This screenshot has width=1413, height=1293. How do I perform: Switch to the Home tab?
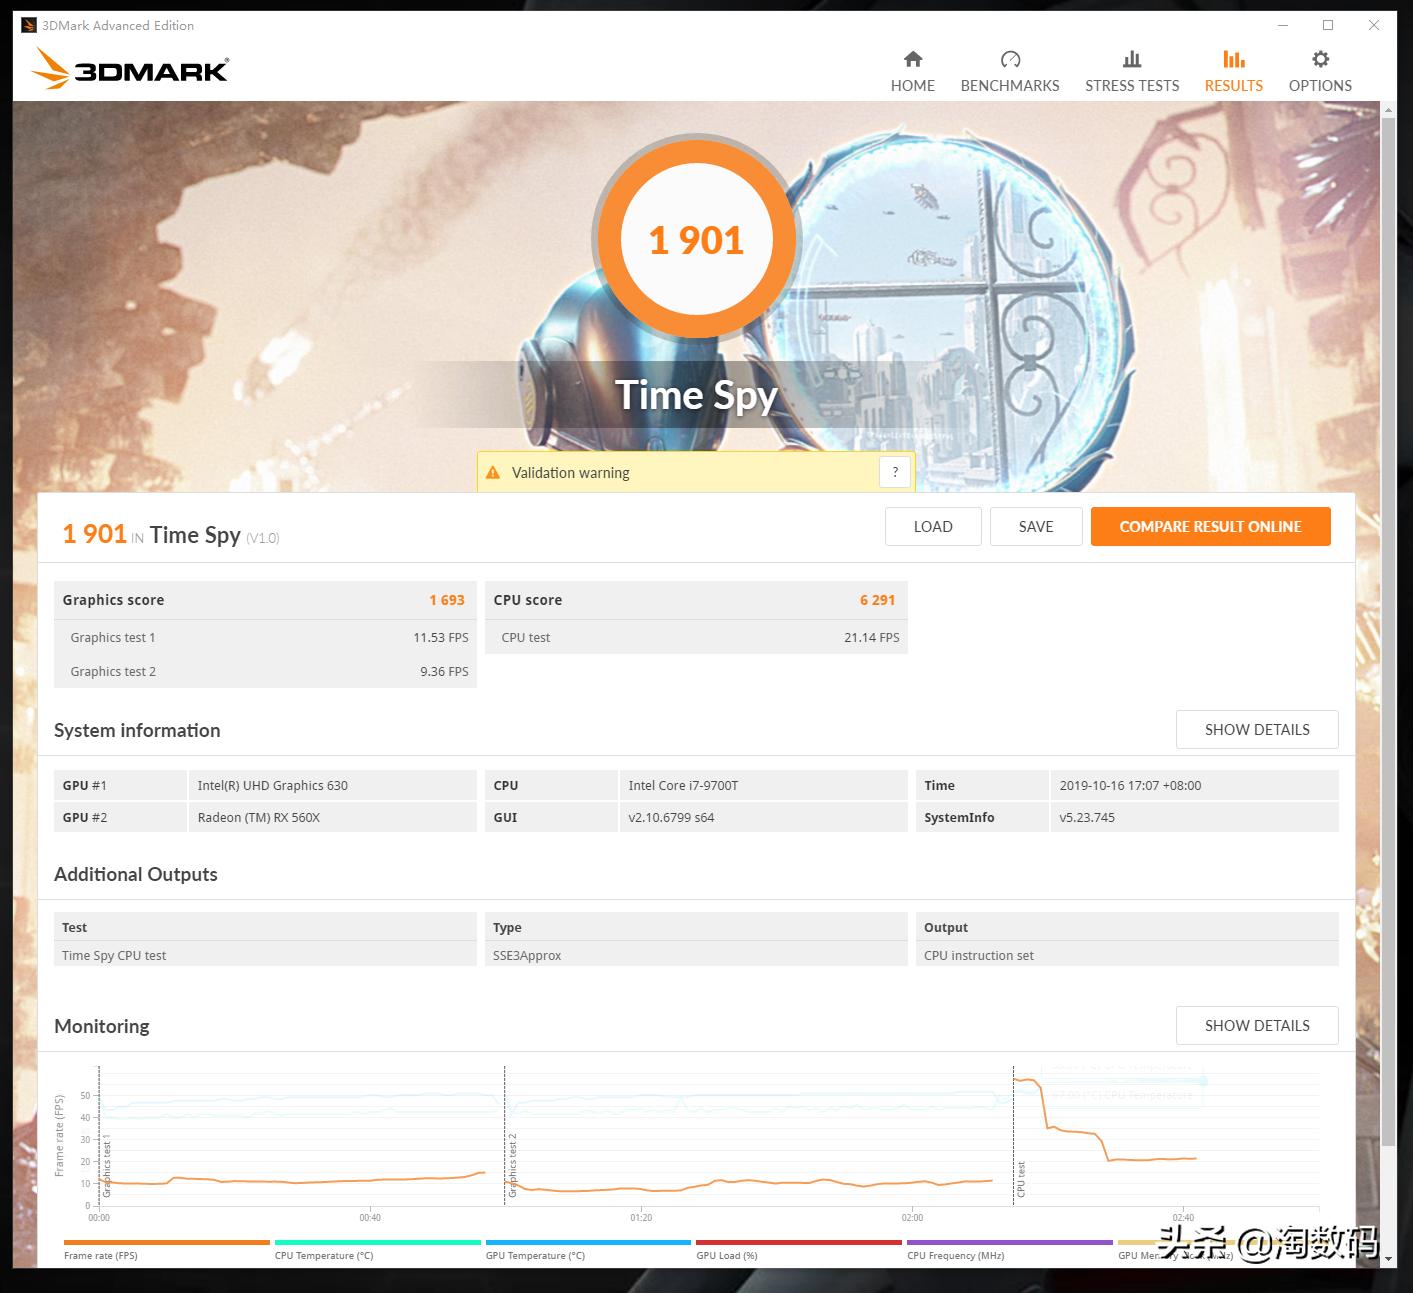click(911, 70)
